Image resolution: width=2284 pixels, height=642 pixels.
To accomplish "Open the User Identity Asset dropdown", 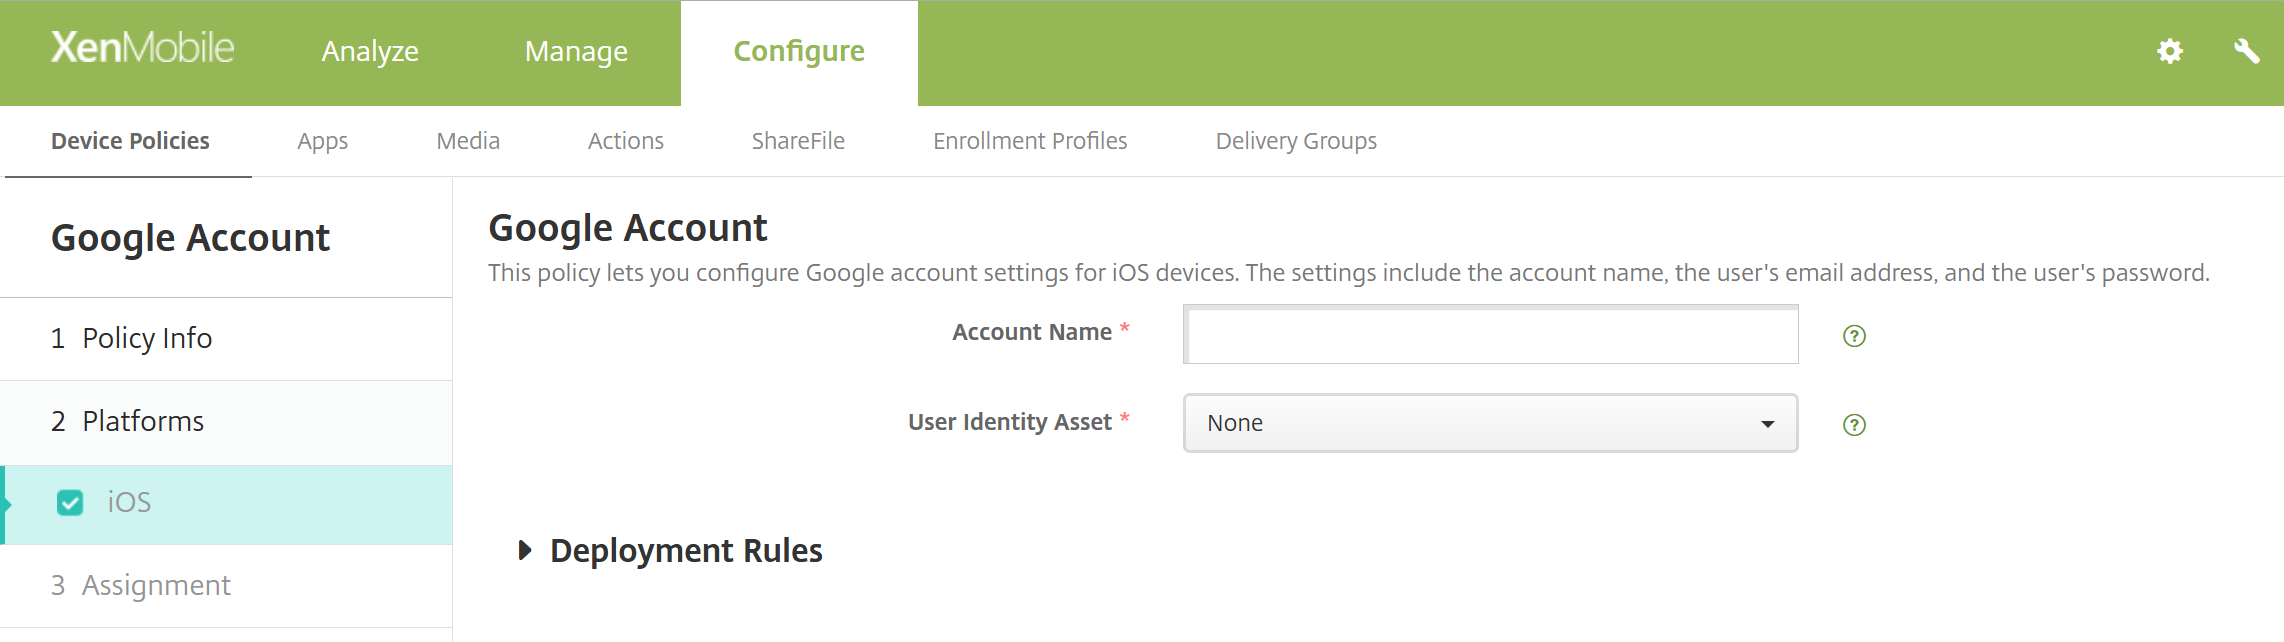I will tap(1490, 423).
